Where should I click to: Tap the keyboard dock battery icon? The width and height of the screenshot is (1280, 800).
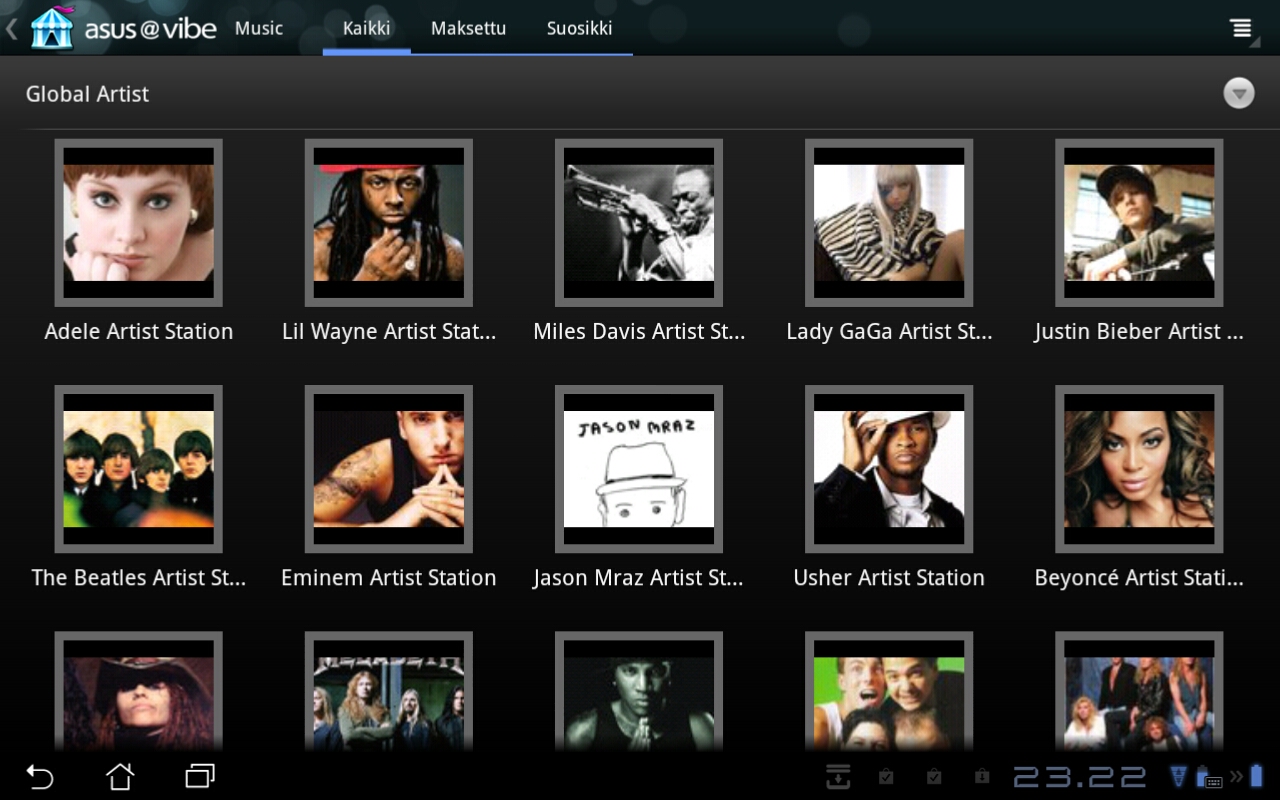pos(1209,777)
